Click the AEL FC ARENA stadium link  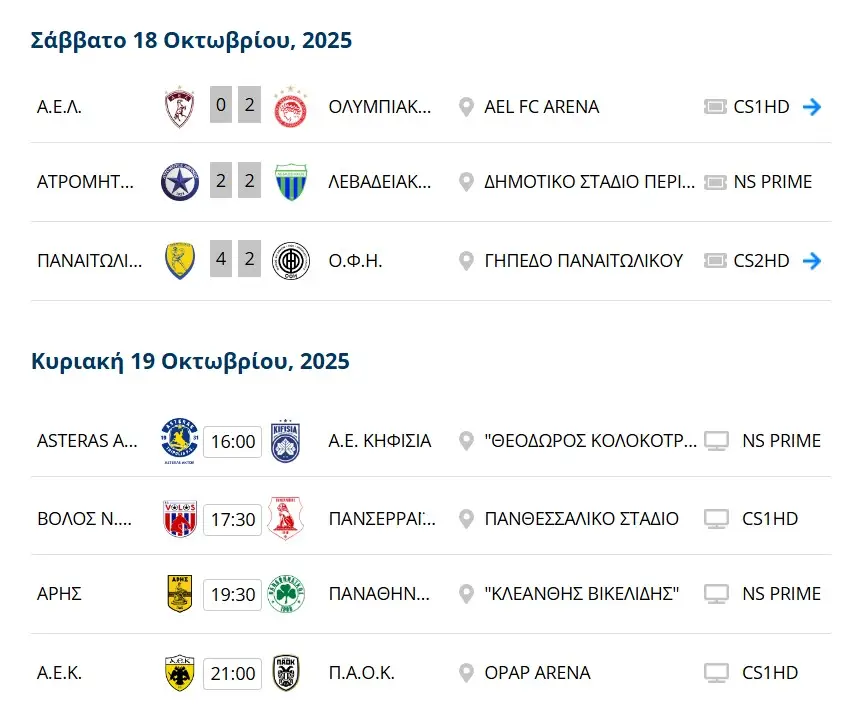[541, 106]
